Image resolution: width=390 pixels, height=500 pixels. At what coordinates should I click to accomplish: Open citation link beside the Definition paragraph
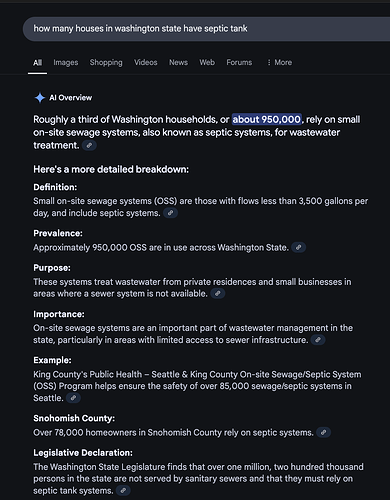click(170, 213)
